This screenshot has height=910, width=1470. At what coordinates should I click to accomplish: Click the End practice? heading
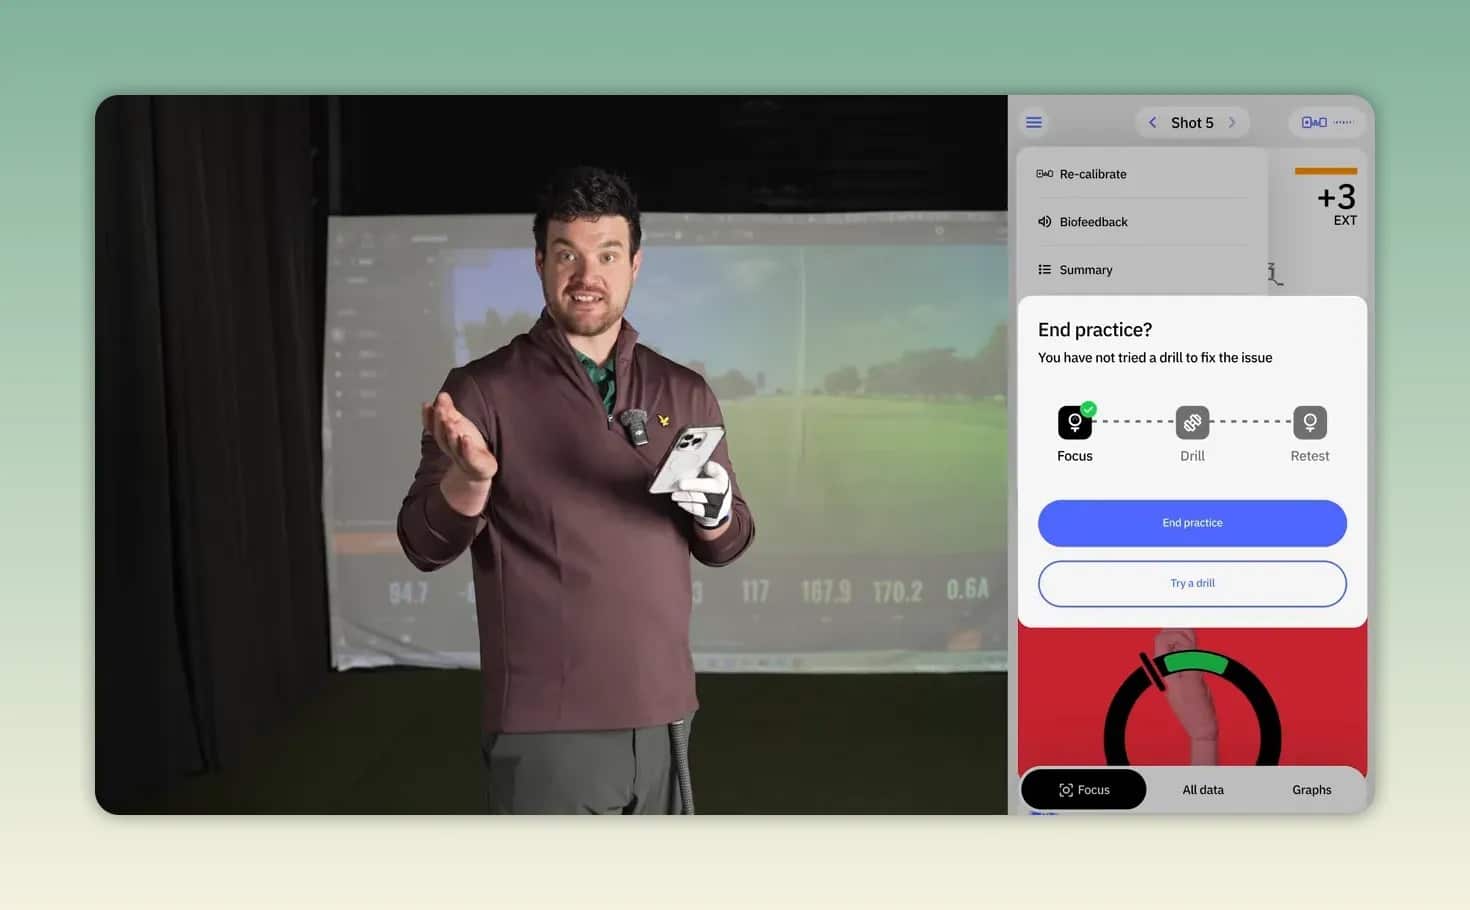1095,330
